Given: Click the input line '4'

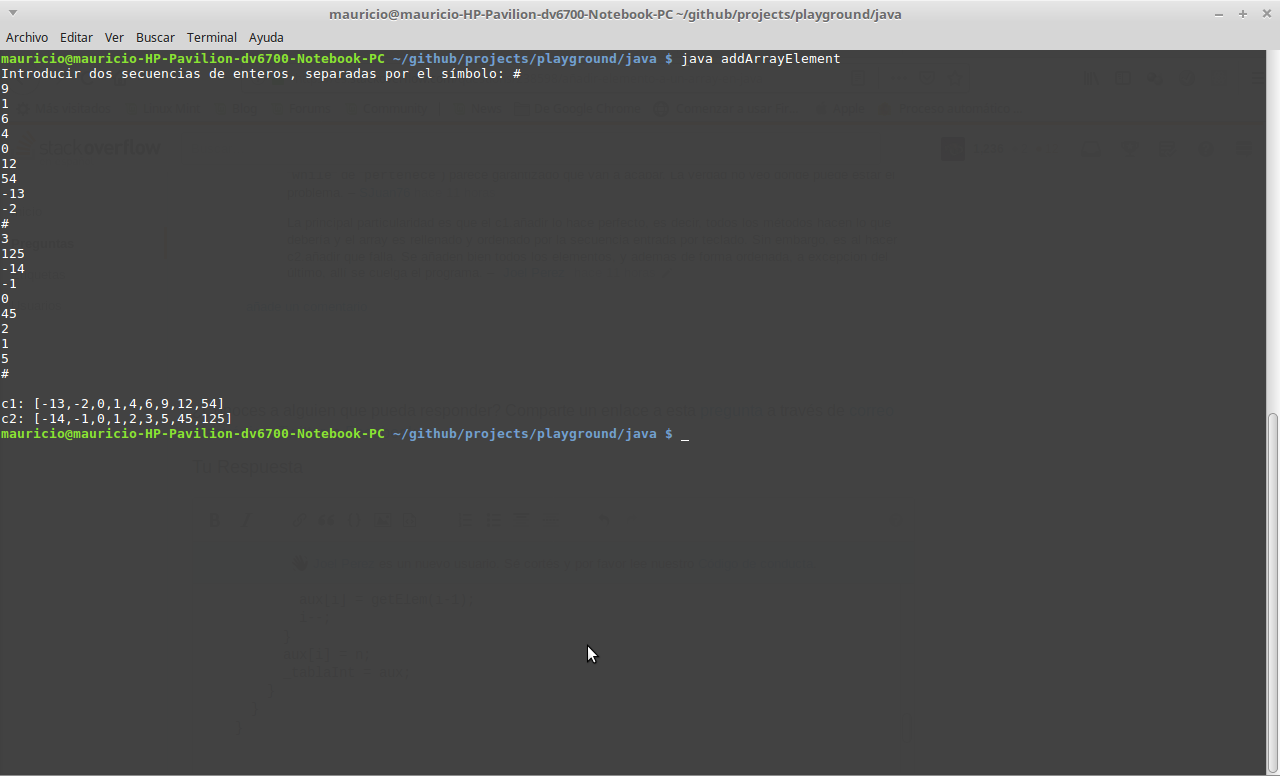Looking at the screenshot, I should 5,134.
